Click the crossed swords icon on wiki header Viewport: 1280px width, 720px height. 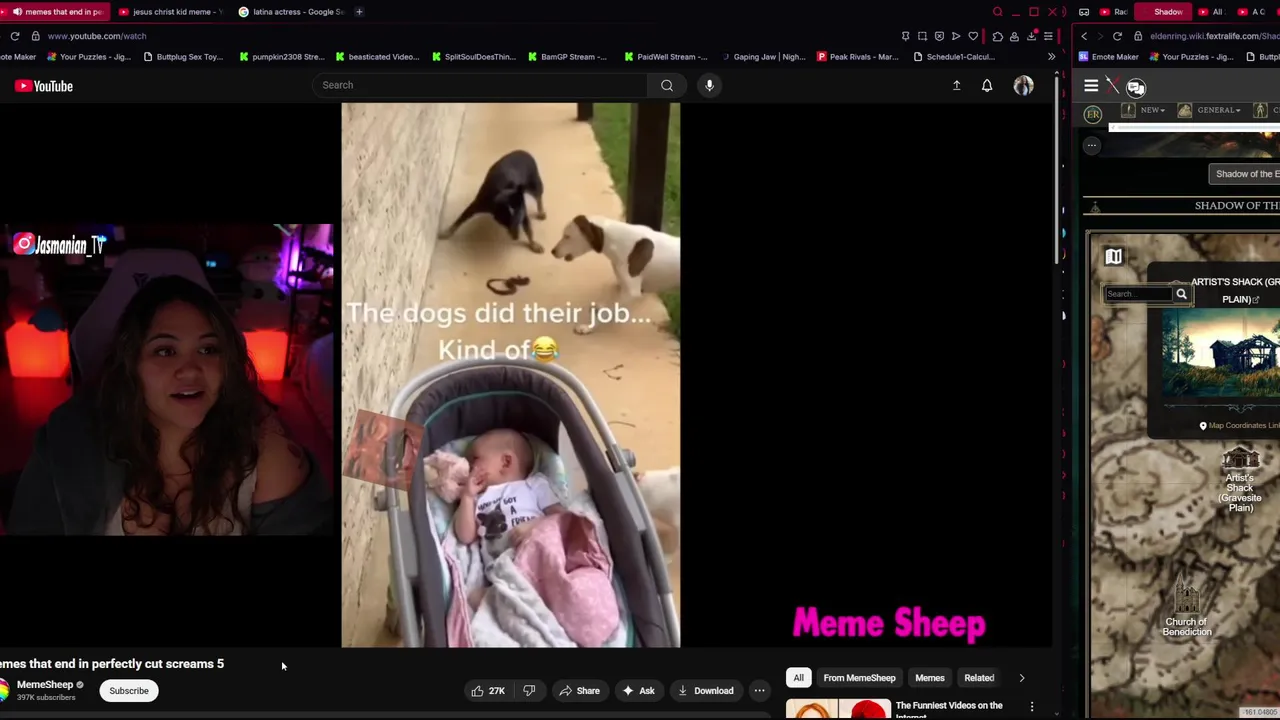[x=1113, y=87]
